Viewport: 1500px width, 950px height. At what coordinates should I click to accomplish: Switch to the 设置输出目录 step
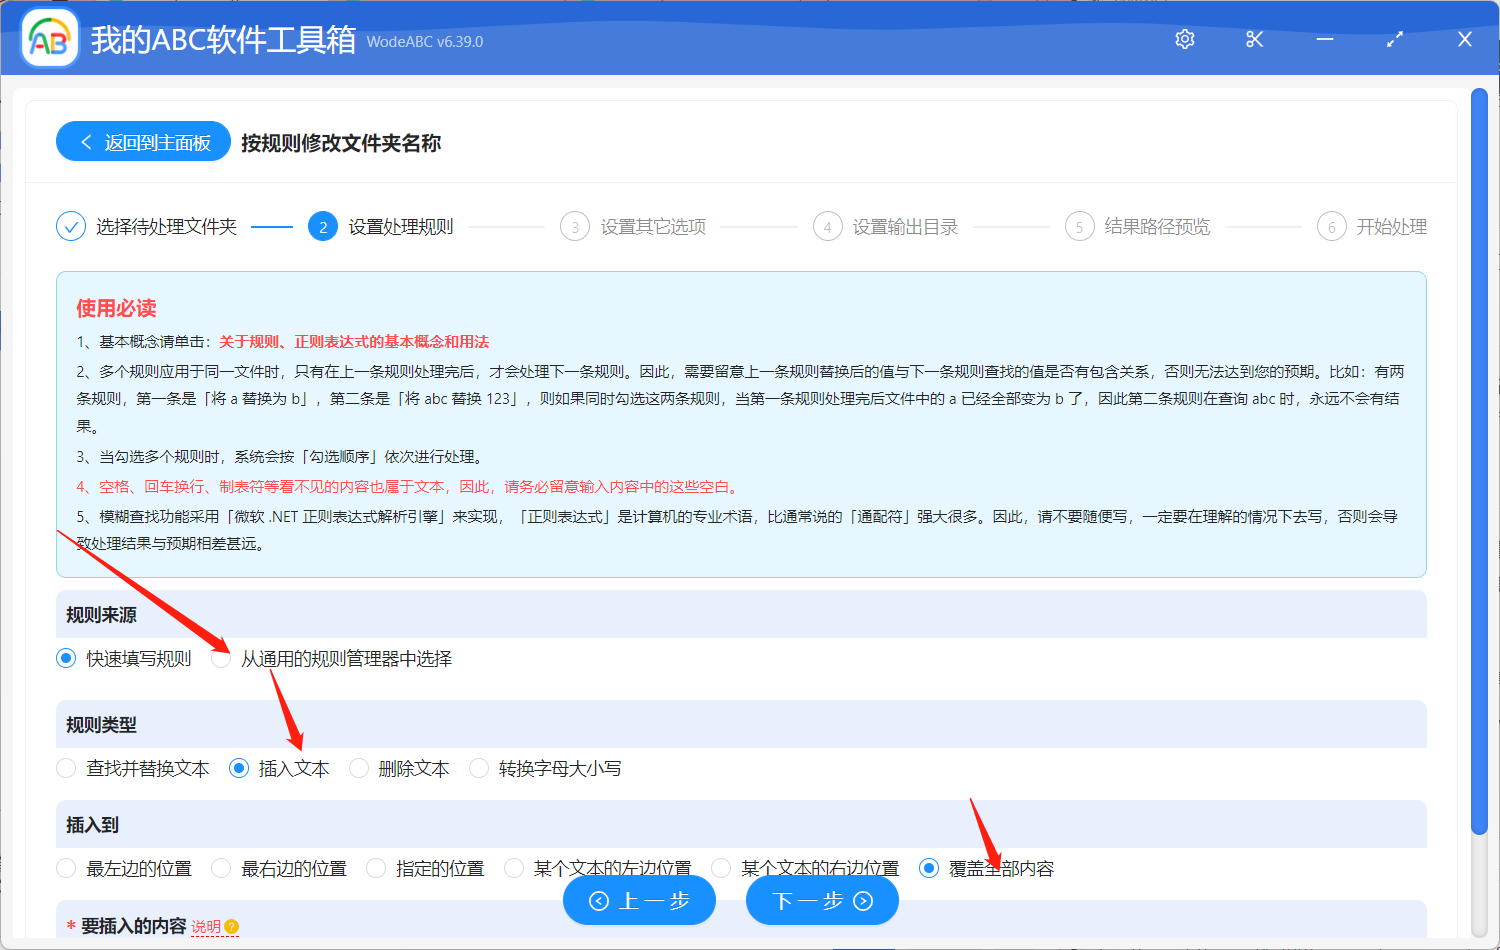point(827,227)
